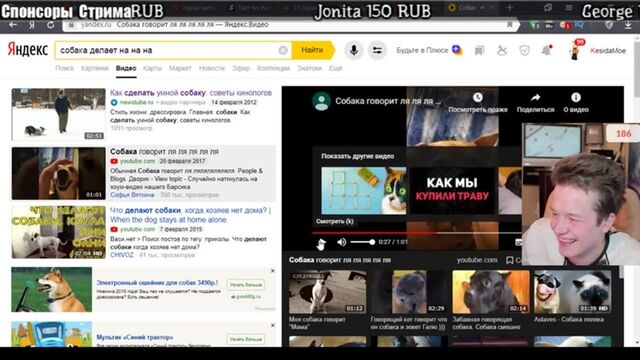Clear the search query with X icon
Image resolution: width=640 pixels, height=360 pixels.
[283, 50]
